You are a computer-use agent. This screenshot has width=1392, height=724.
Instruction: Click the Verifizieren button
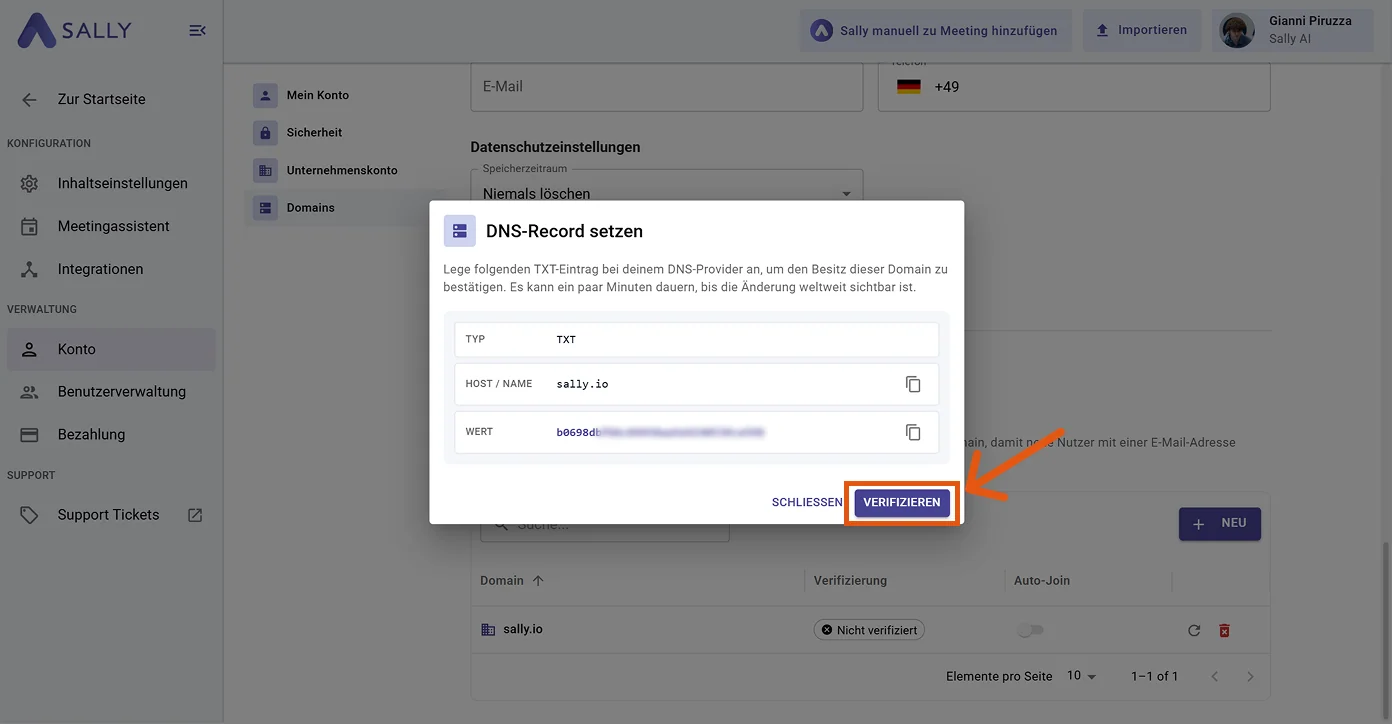902,502
